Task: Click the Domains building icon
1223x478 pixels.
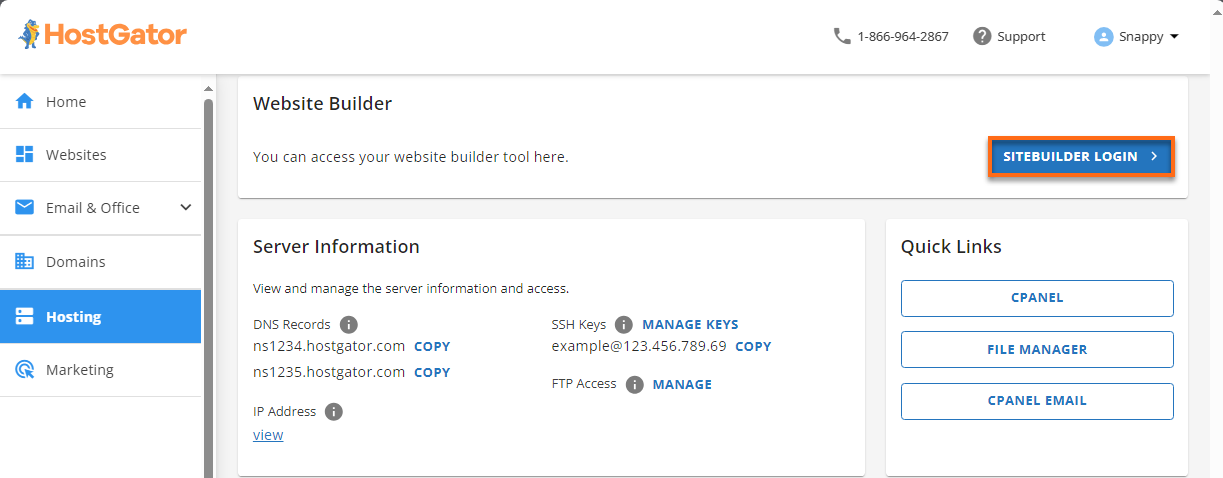Action: coord(25,262)
